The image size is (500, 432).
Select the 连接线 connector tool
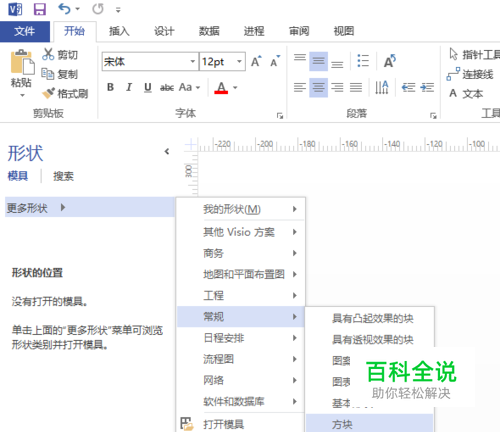pyautogui.click(x=470, y=74)
